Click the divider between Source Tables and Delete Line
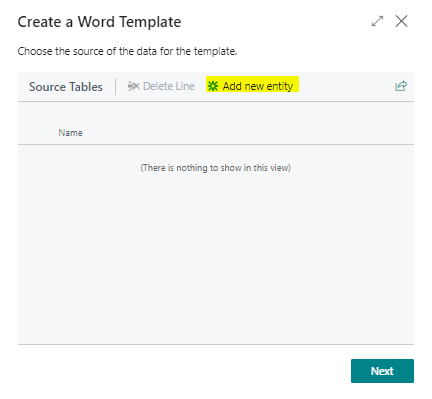The height and width of the screenshot is (399, 432). point(116,86)
